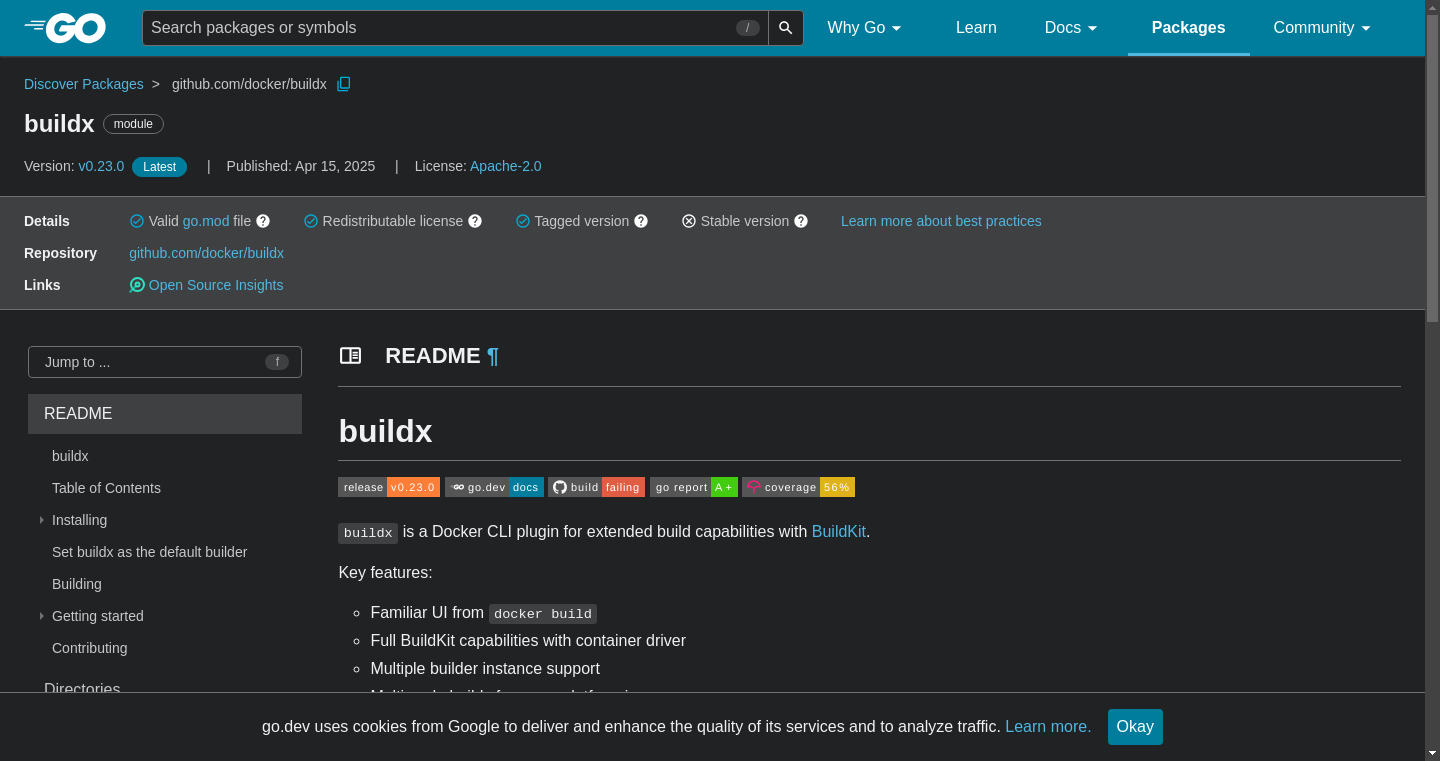Open the go.dev docs badge
The width and height of the screenshot is (1440, 761).
(494, 487)
